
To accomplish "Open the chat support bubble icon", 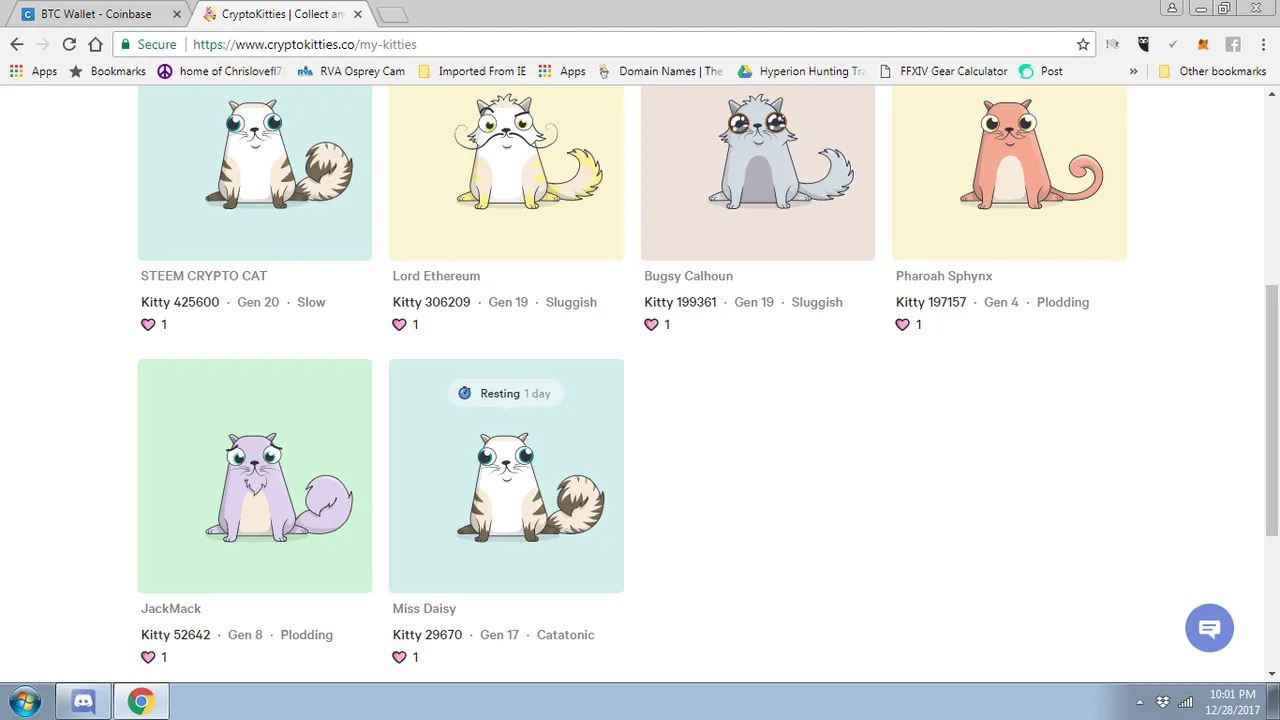I will click(1209, 628).
